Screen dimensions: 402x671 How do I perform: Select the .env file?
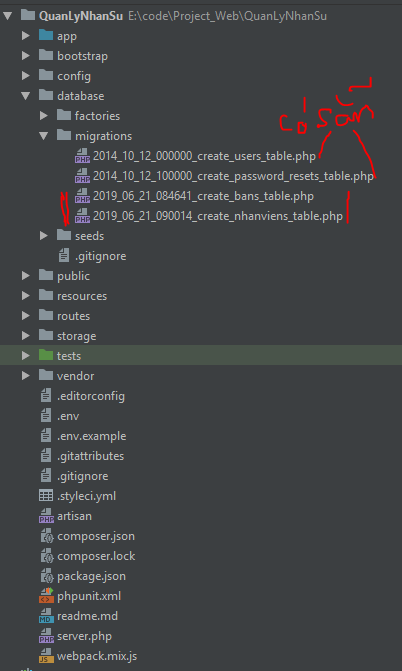click(x=68, y=416)
